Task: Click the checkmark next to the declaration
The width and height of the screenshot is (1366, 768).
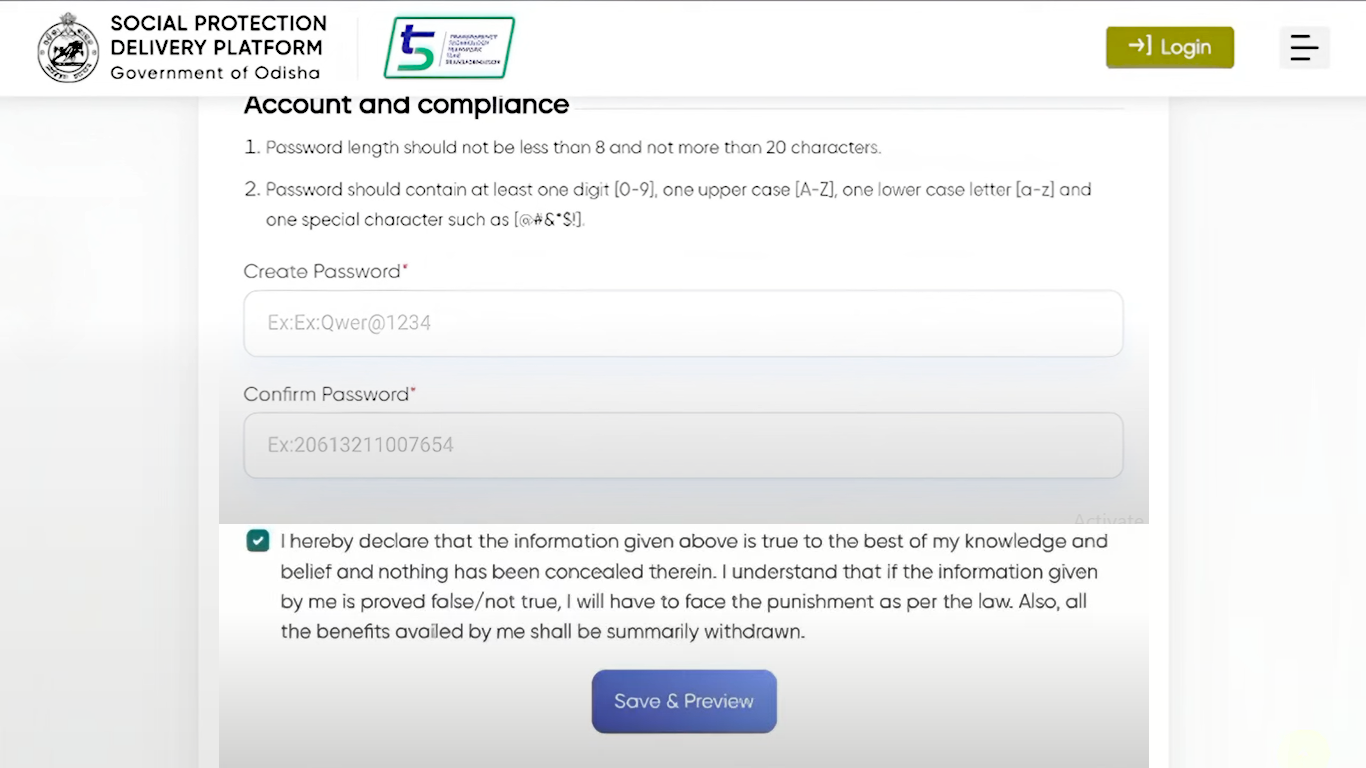Action: point(258,541)
